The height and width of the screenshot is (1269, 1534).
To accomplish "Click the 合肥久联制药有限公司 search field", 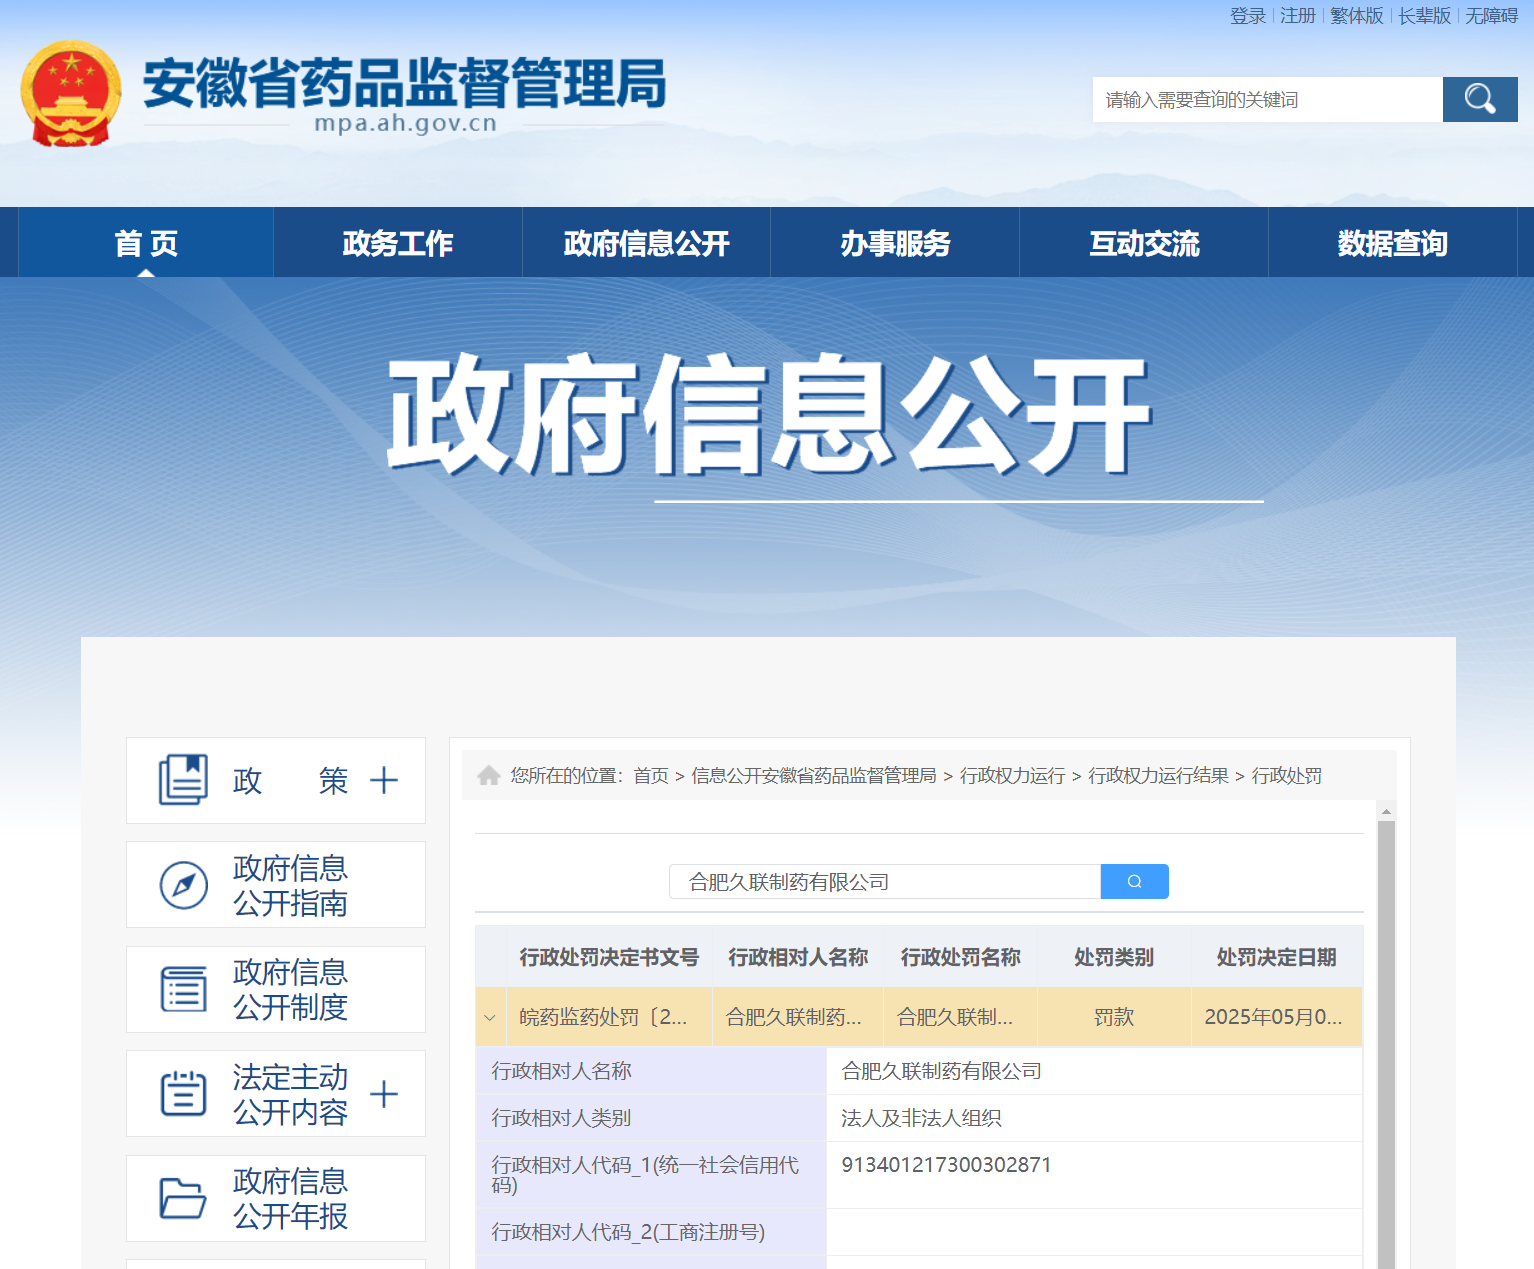I will click(885, 881).
